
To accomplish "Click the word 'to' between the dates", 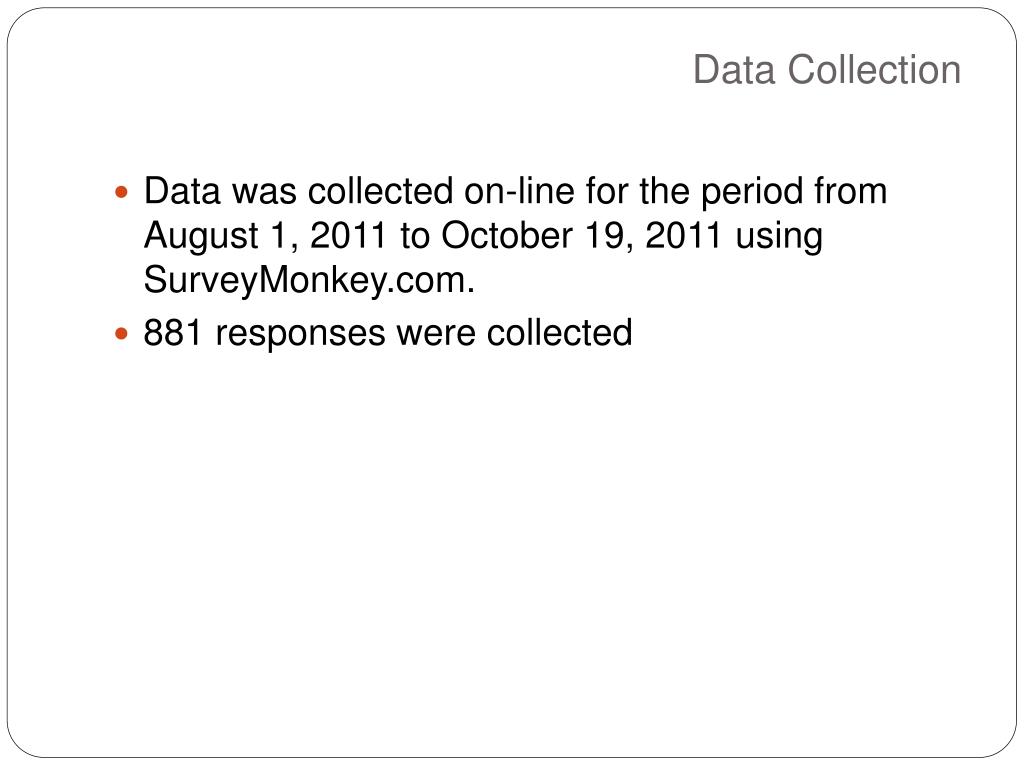I will [x=415, y=236].
